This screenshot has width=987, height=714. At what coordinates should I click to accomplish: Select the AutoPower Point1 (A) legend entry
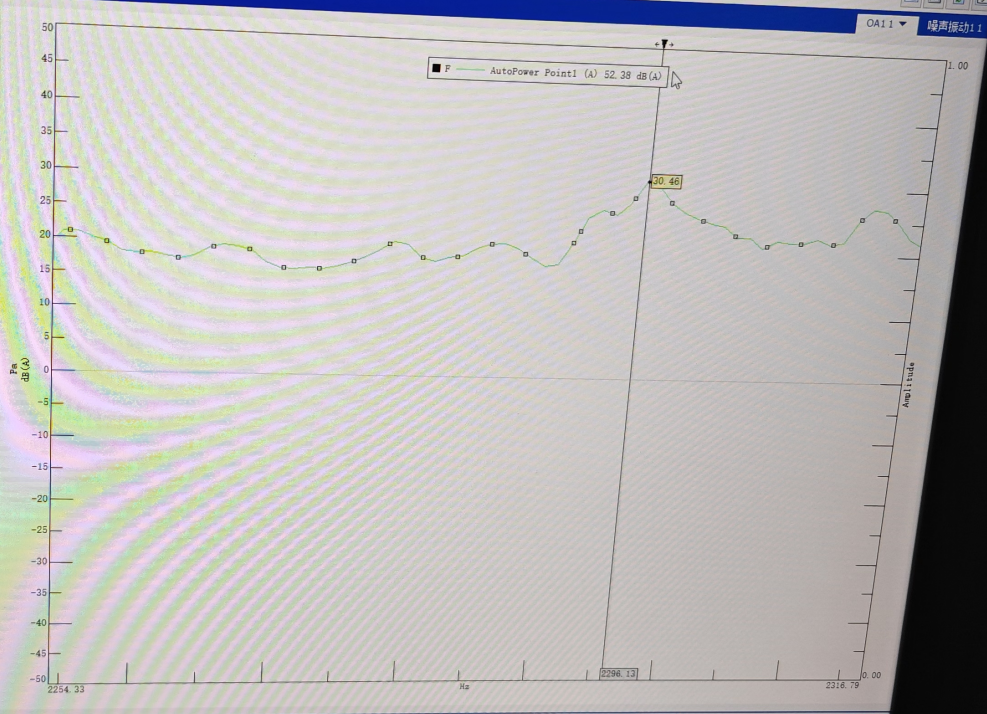543,72
